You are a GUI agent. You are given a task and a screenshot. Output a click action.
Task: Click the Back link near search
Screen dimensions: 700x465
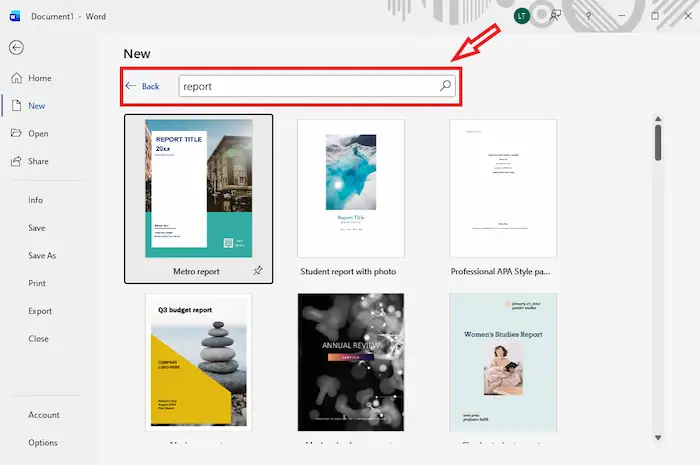coord(150,86)
